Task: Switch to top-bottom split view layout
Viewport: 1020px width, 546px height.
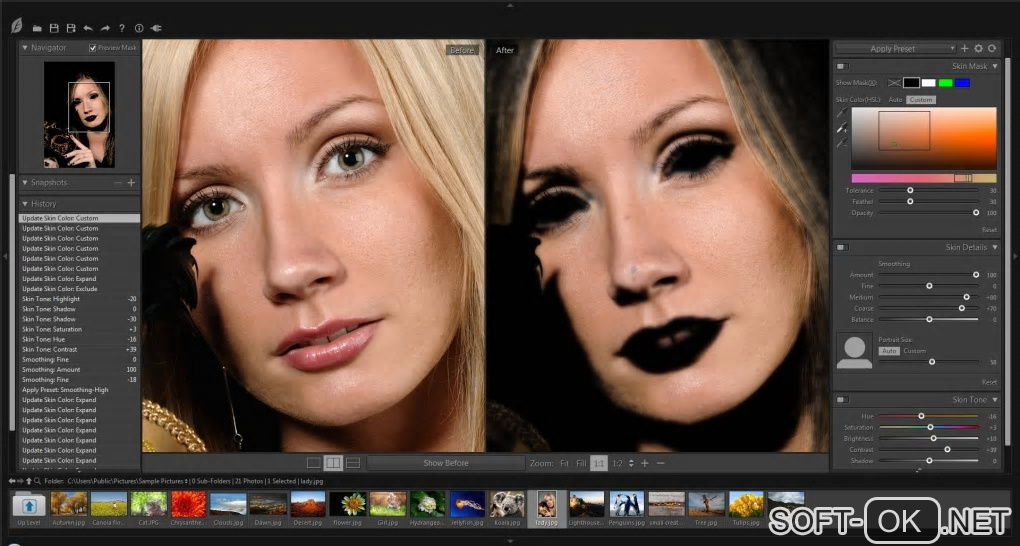Action: pos(353,463)
